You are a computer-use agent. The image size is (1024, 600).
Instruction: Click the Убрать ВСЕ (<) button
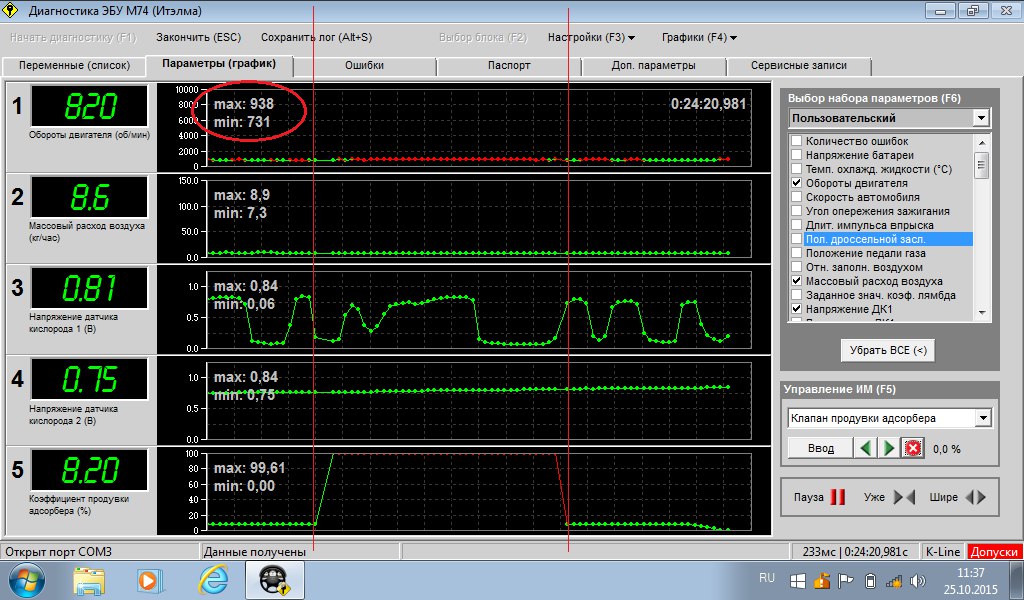point(888,350)
